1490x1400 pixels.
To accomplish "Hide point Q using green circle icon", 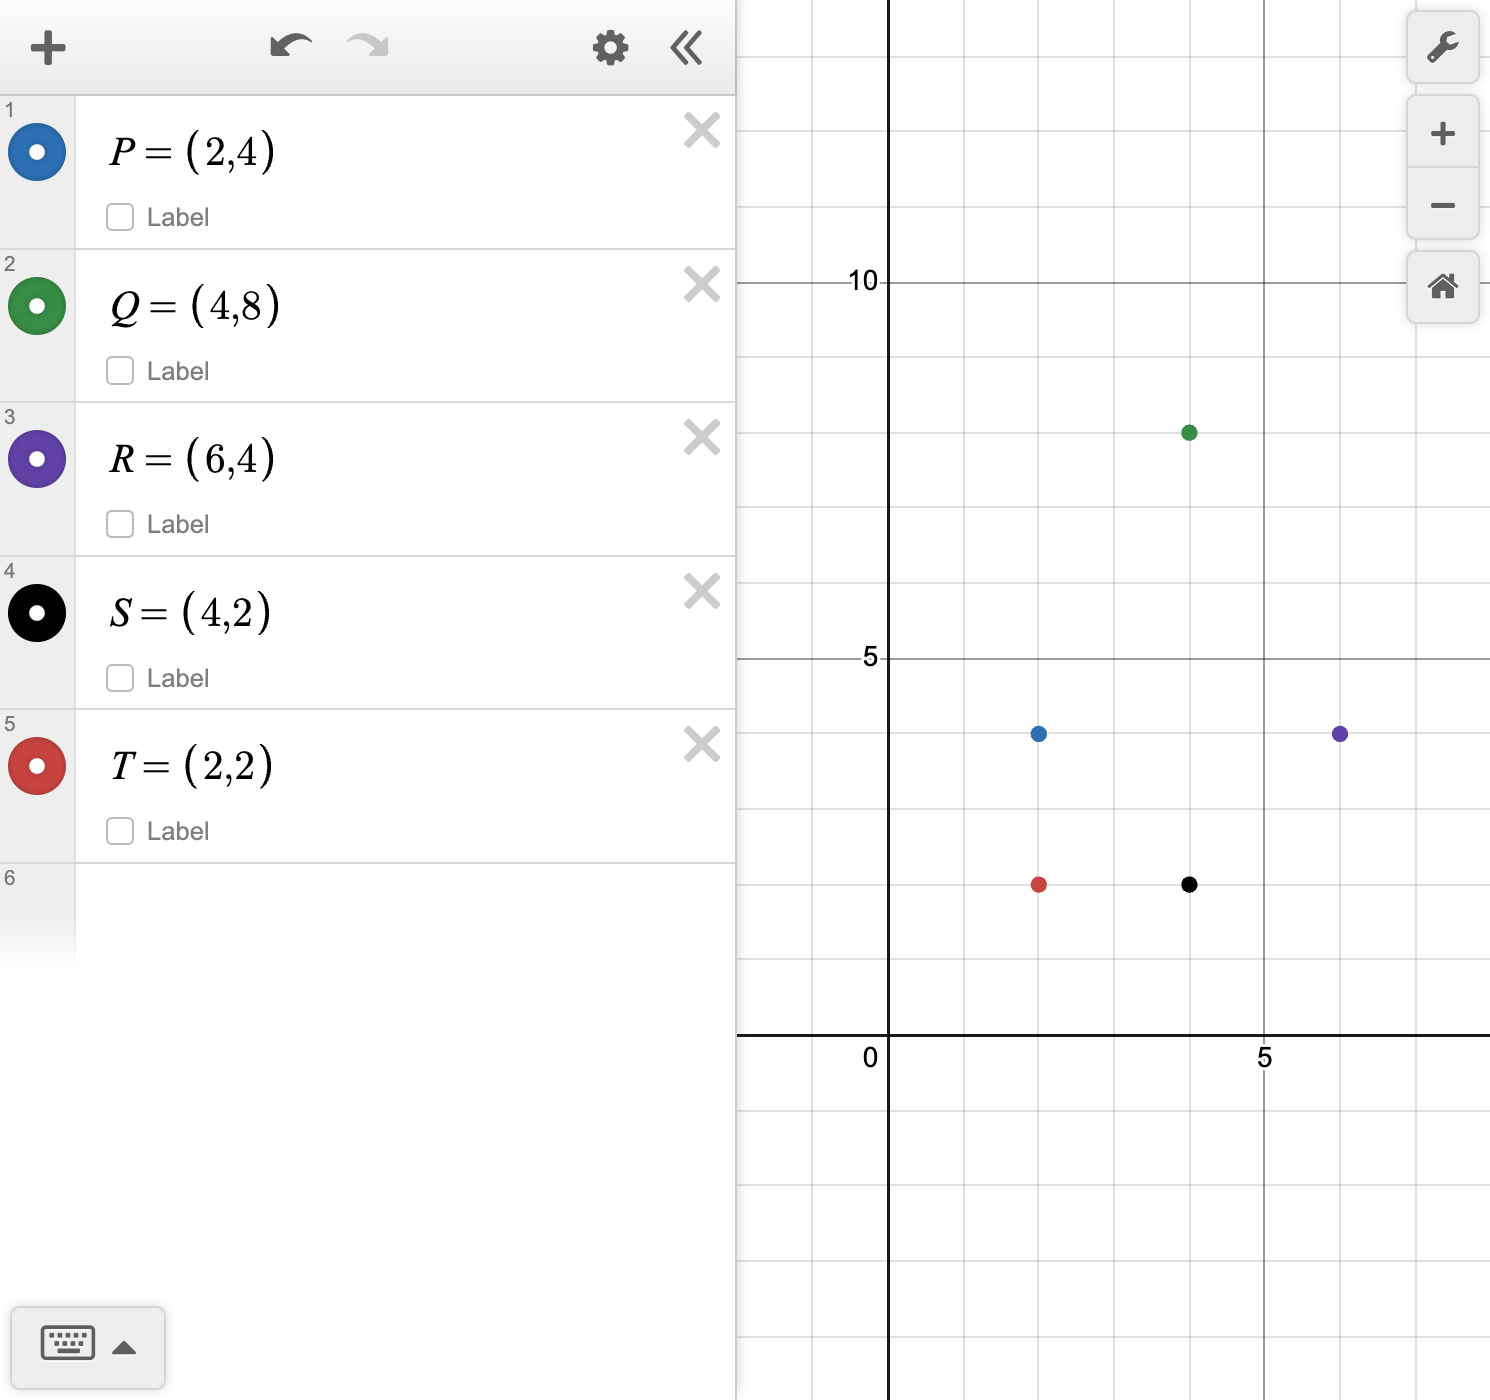I will tap(37, 306).
